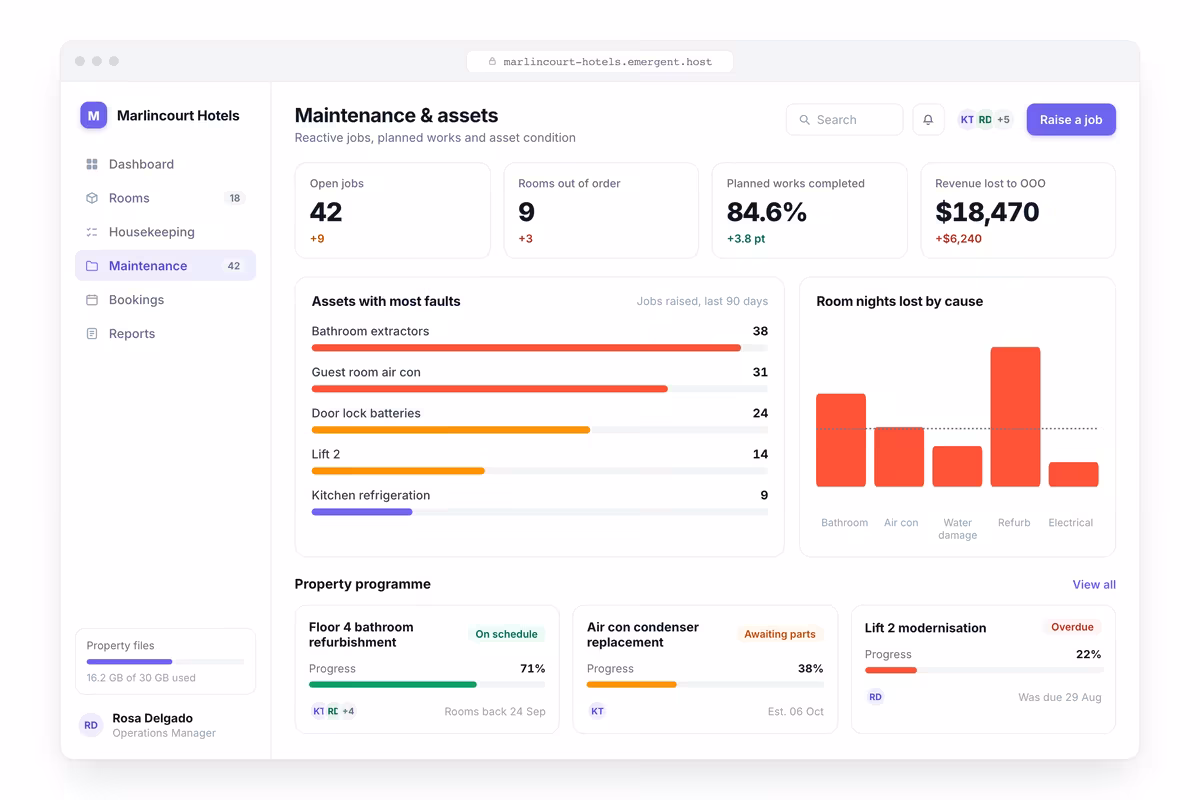Open Planned works completed 84.6% card
The image size is (1200, 800).
(x=810, y=211)
